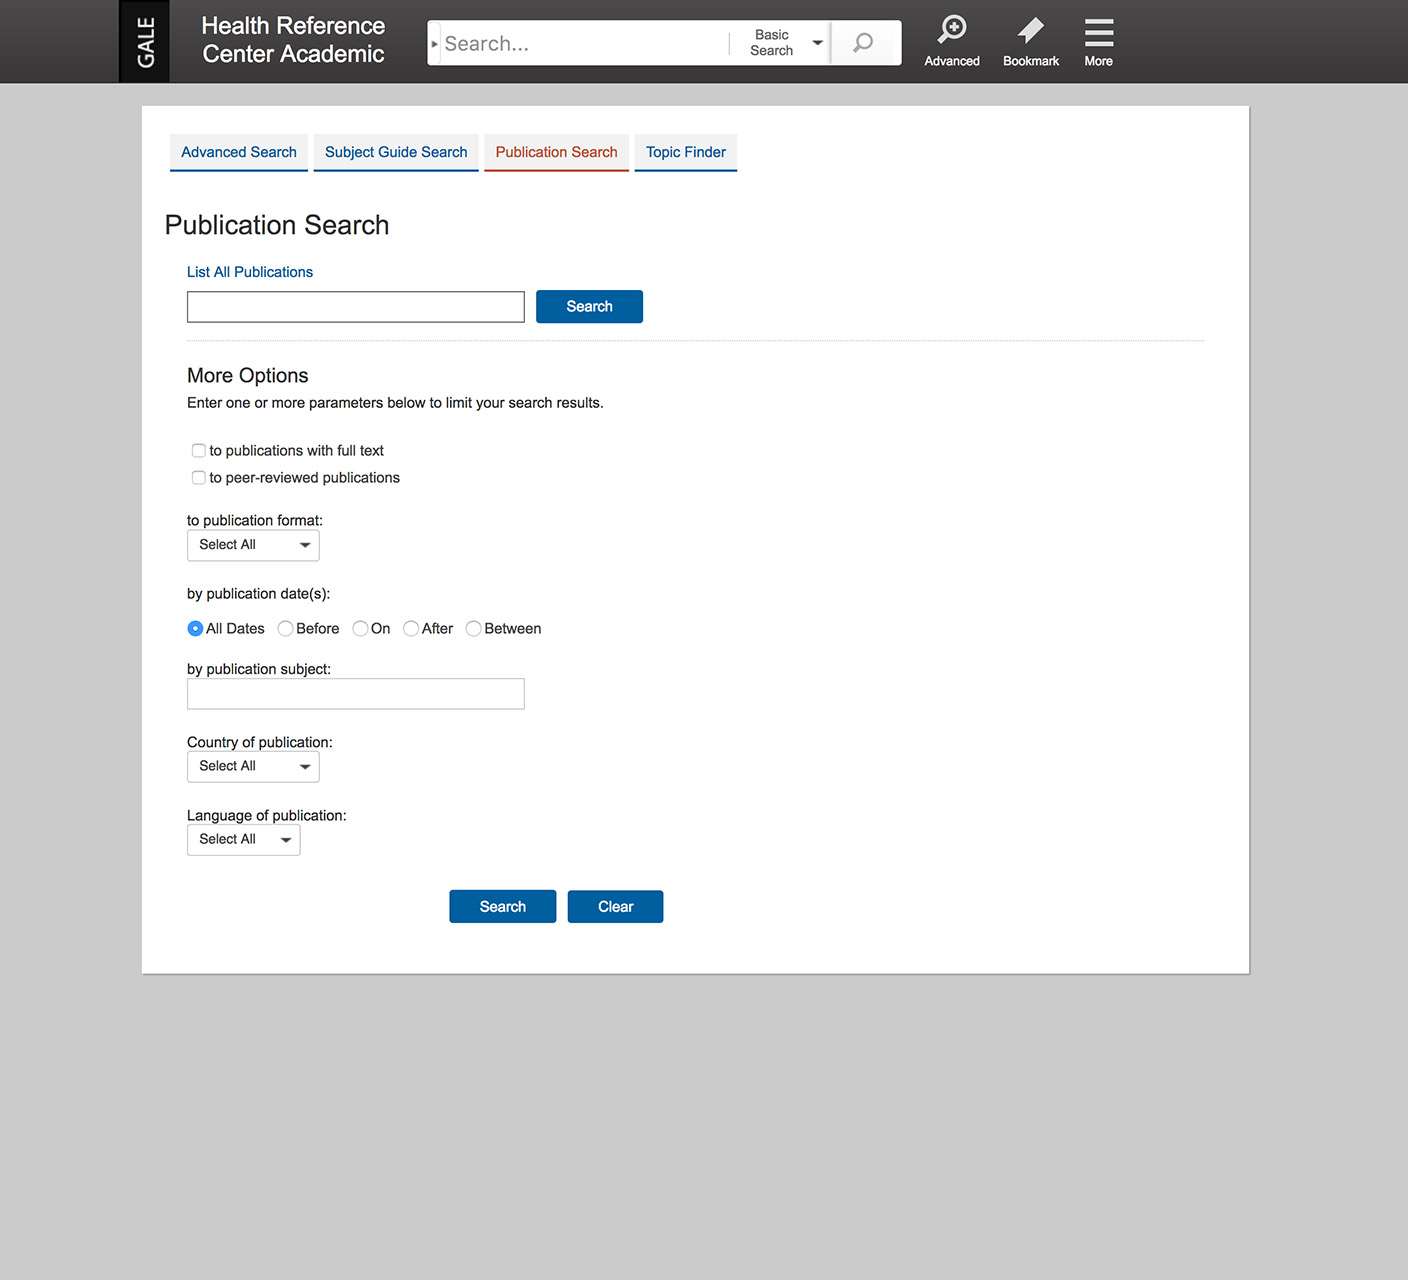Click the header Search... input field
Screen dimensions: 1408x1280
point(585,43)
